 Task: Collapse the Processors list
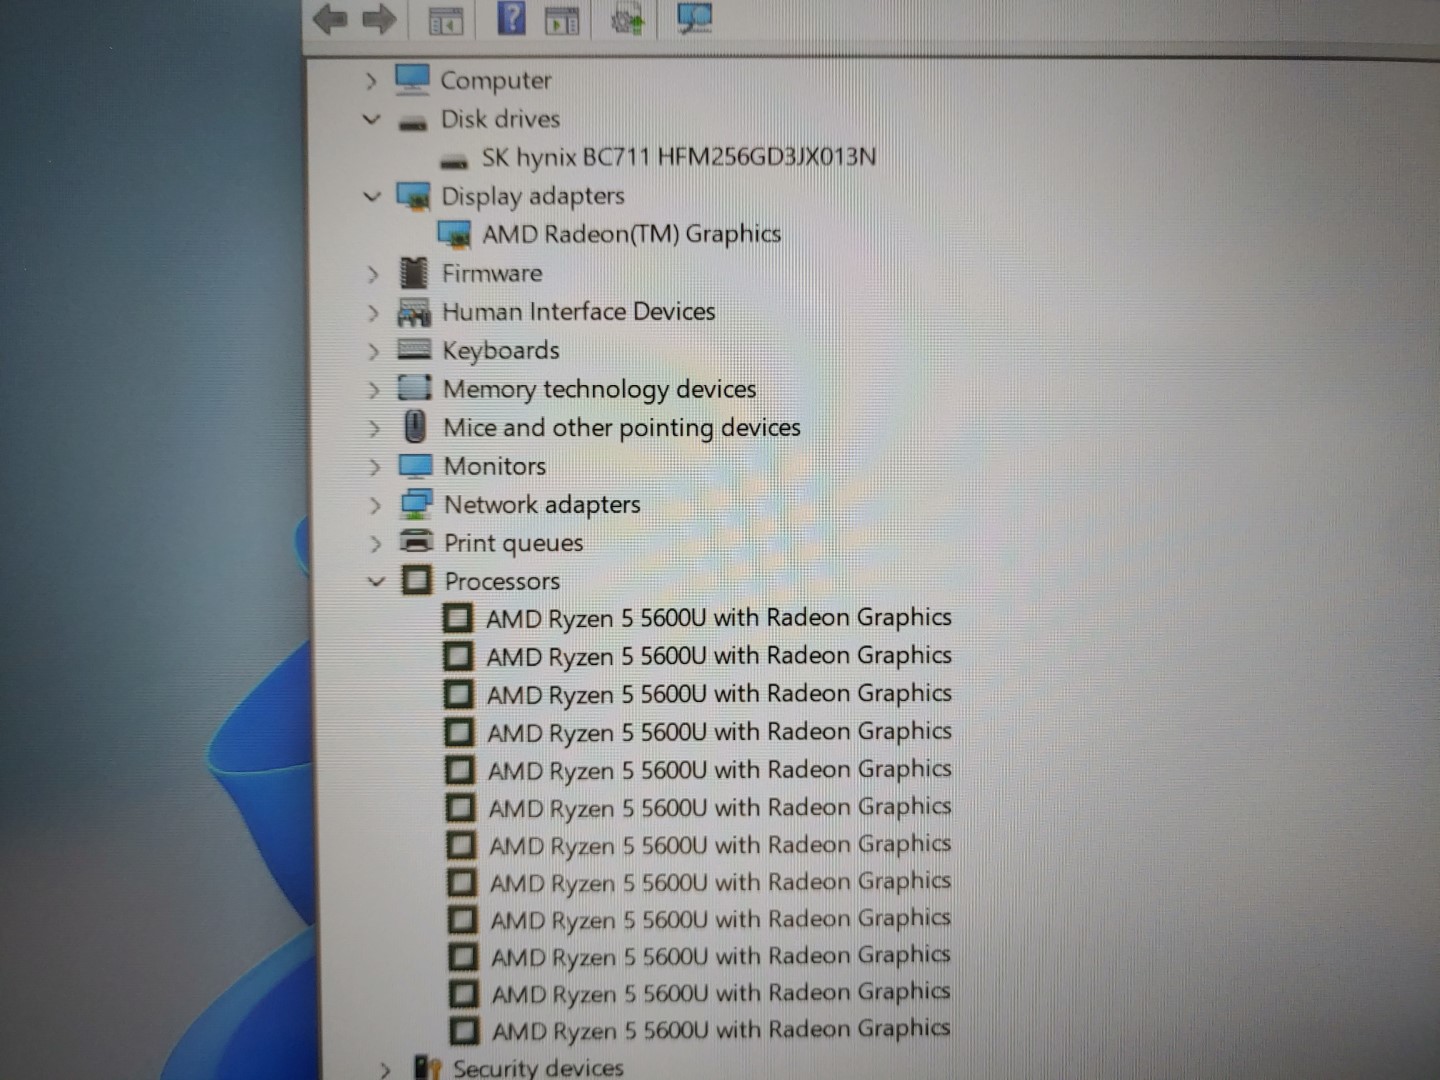coord(376,581)
